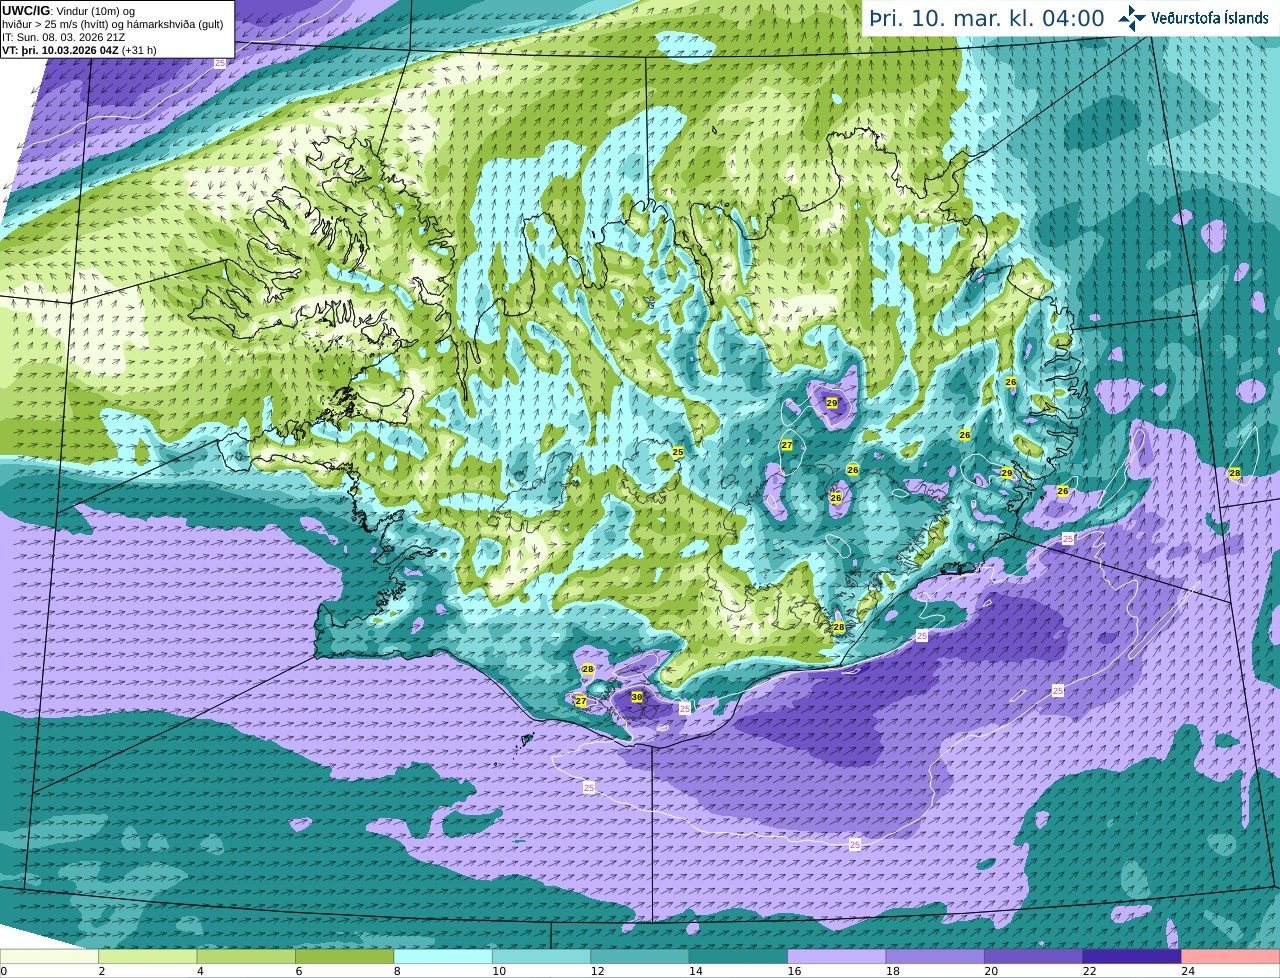Click the Veðurstofa Íslands name text
Image resolution: width=1280 pixels, height=978 pixels.
1210,18
